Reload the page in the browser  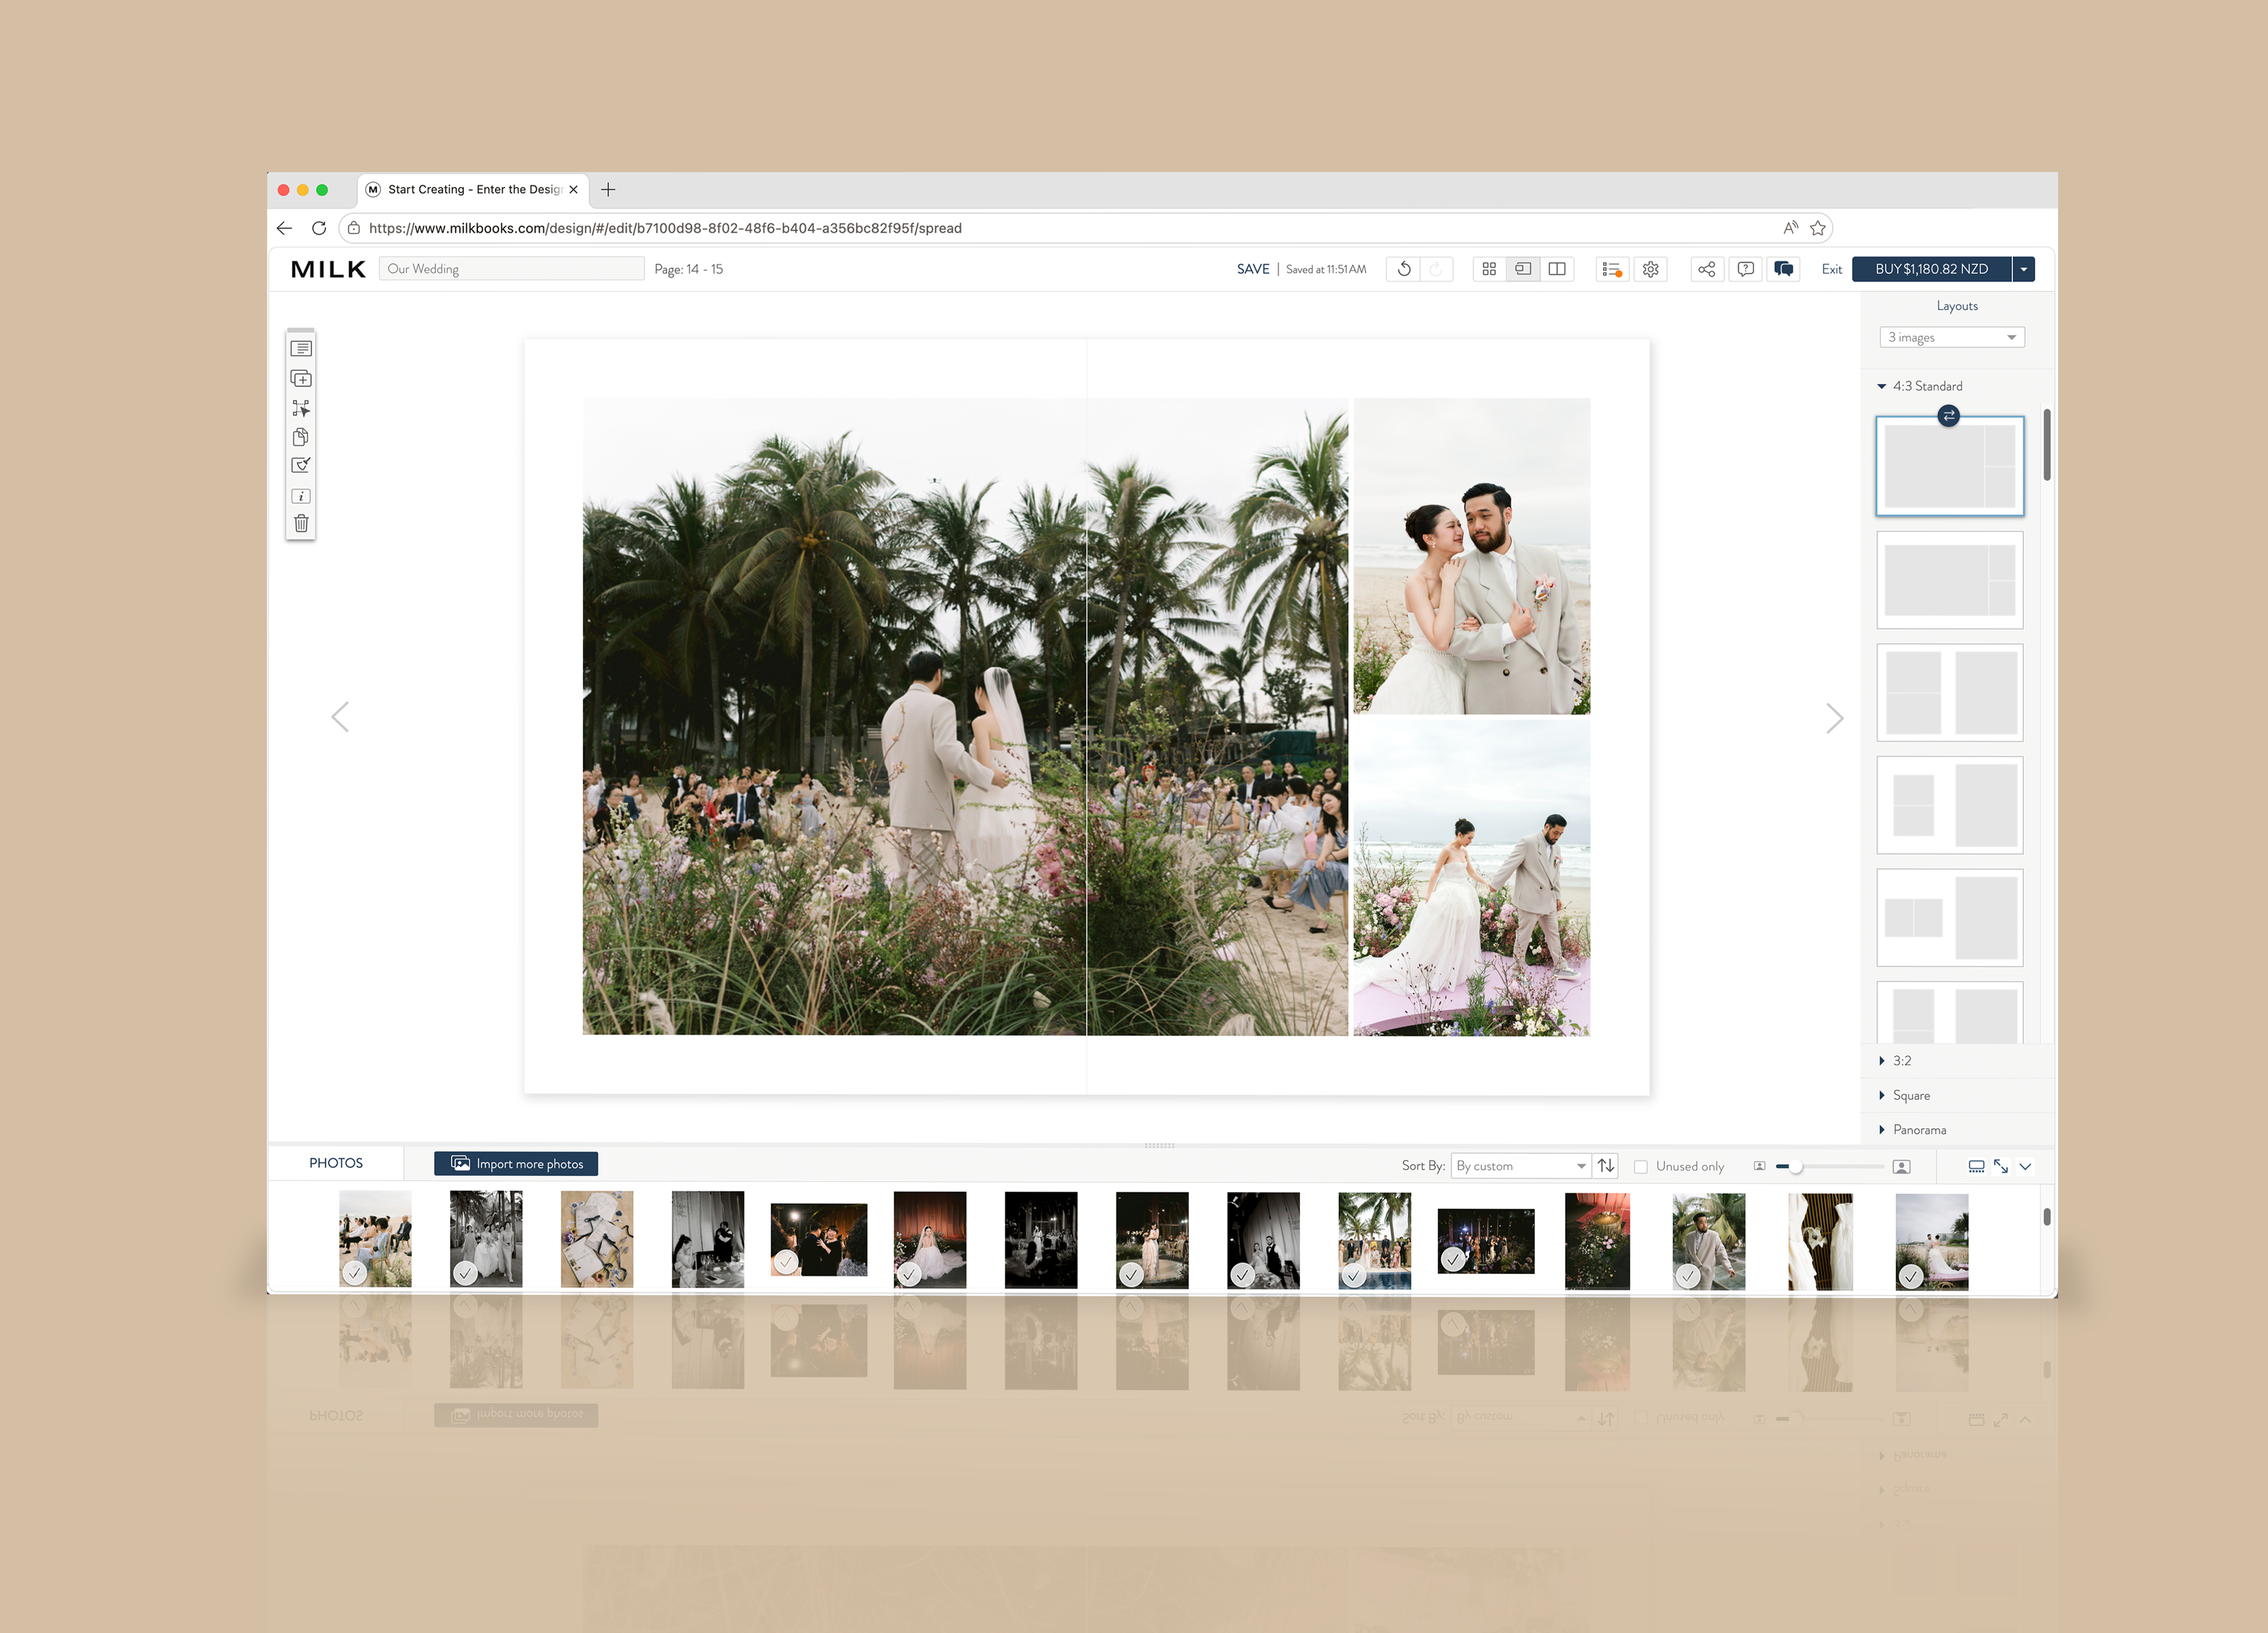pos(319,228)
